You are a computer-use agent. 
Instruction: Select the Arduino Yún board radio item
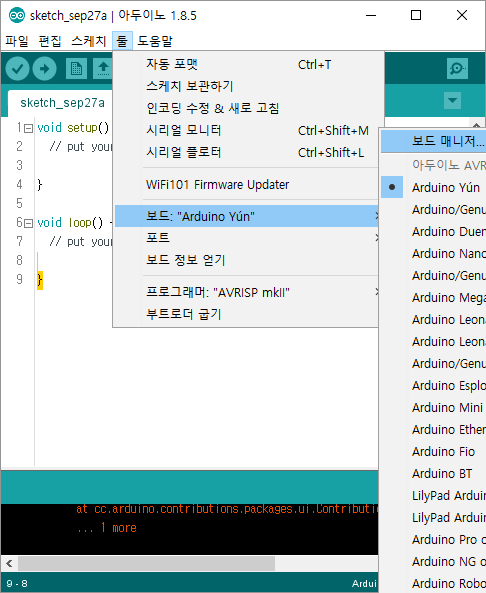(433, 187)
